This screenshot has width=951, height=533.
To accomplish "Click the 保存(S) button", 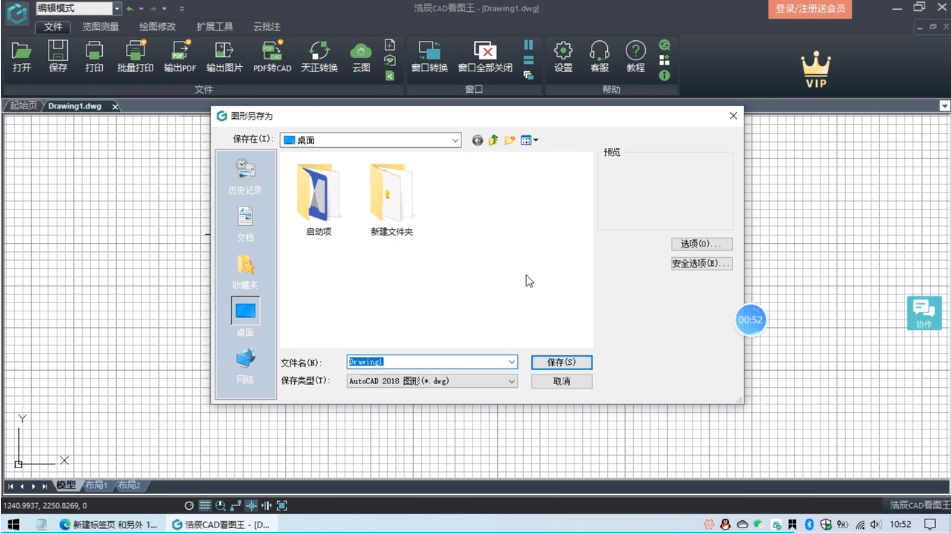I will click(x=561, y=362).
